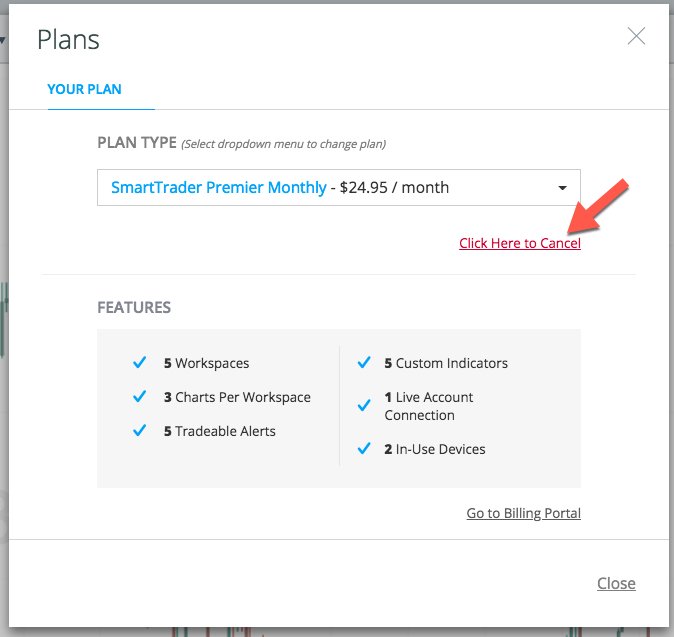Viewport: 674px width, 637px height.
Task: Click the PLAN TYPE heading label
Action: coord(137,143)
